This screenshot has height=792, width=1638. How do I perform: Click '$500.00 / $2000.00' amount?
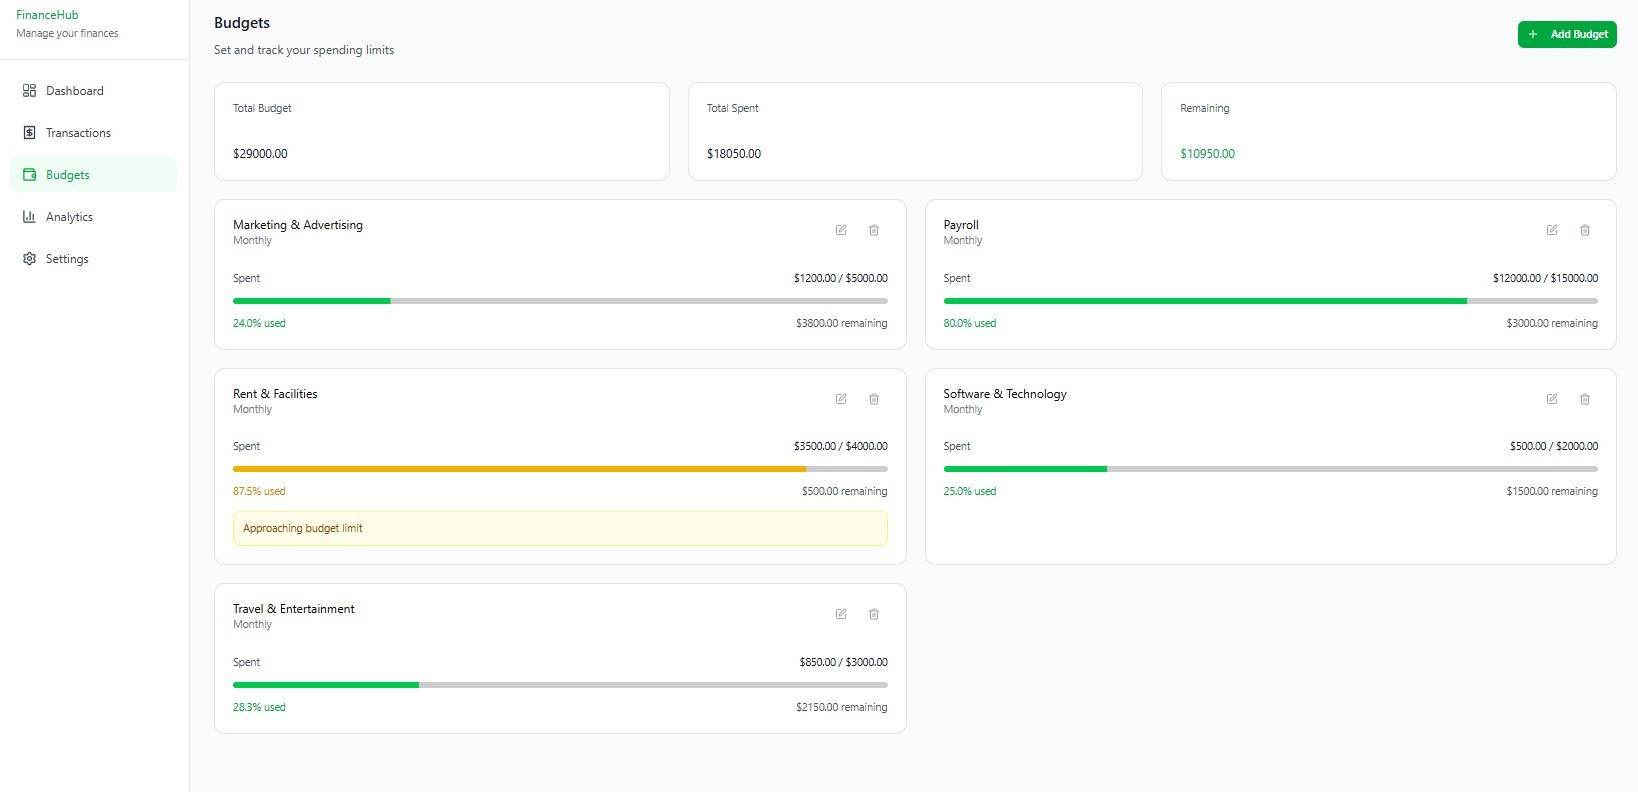[x=1554, y=446]
